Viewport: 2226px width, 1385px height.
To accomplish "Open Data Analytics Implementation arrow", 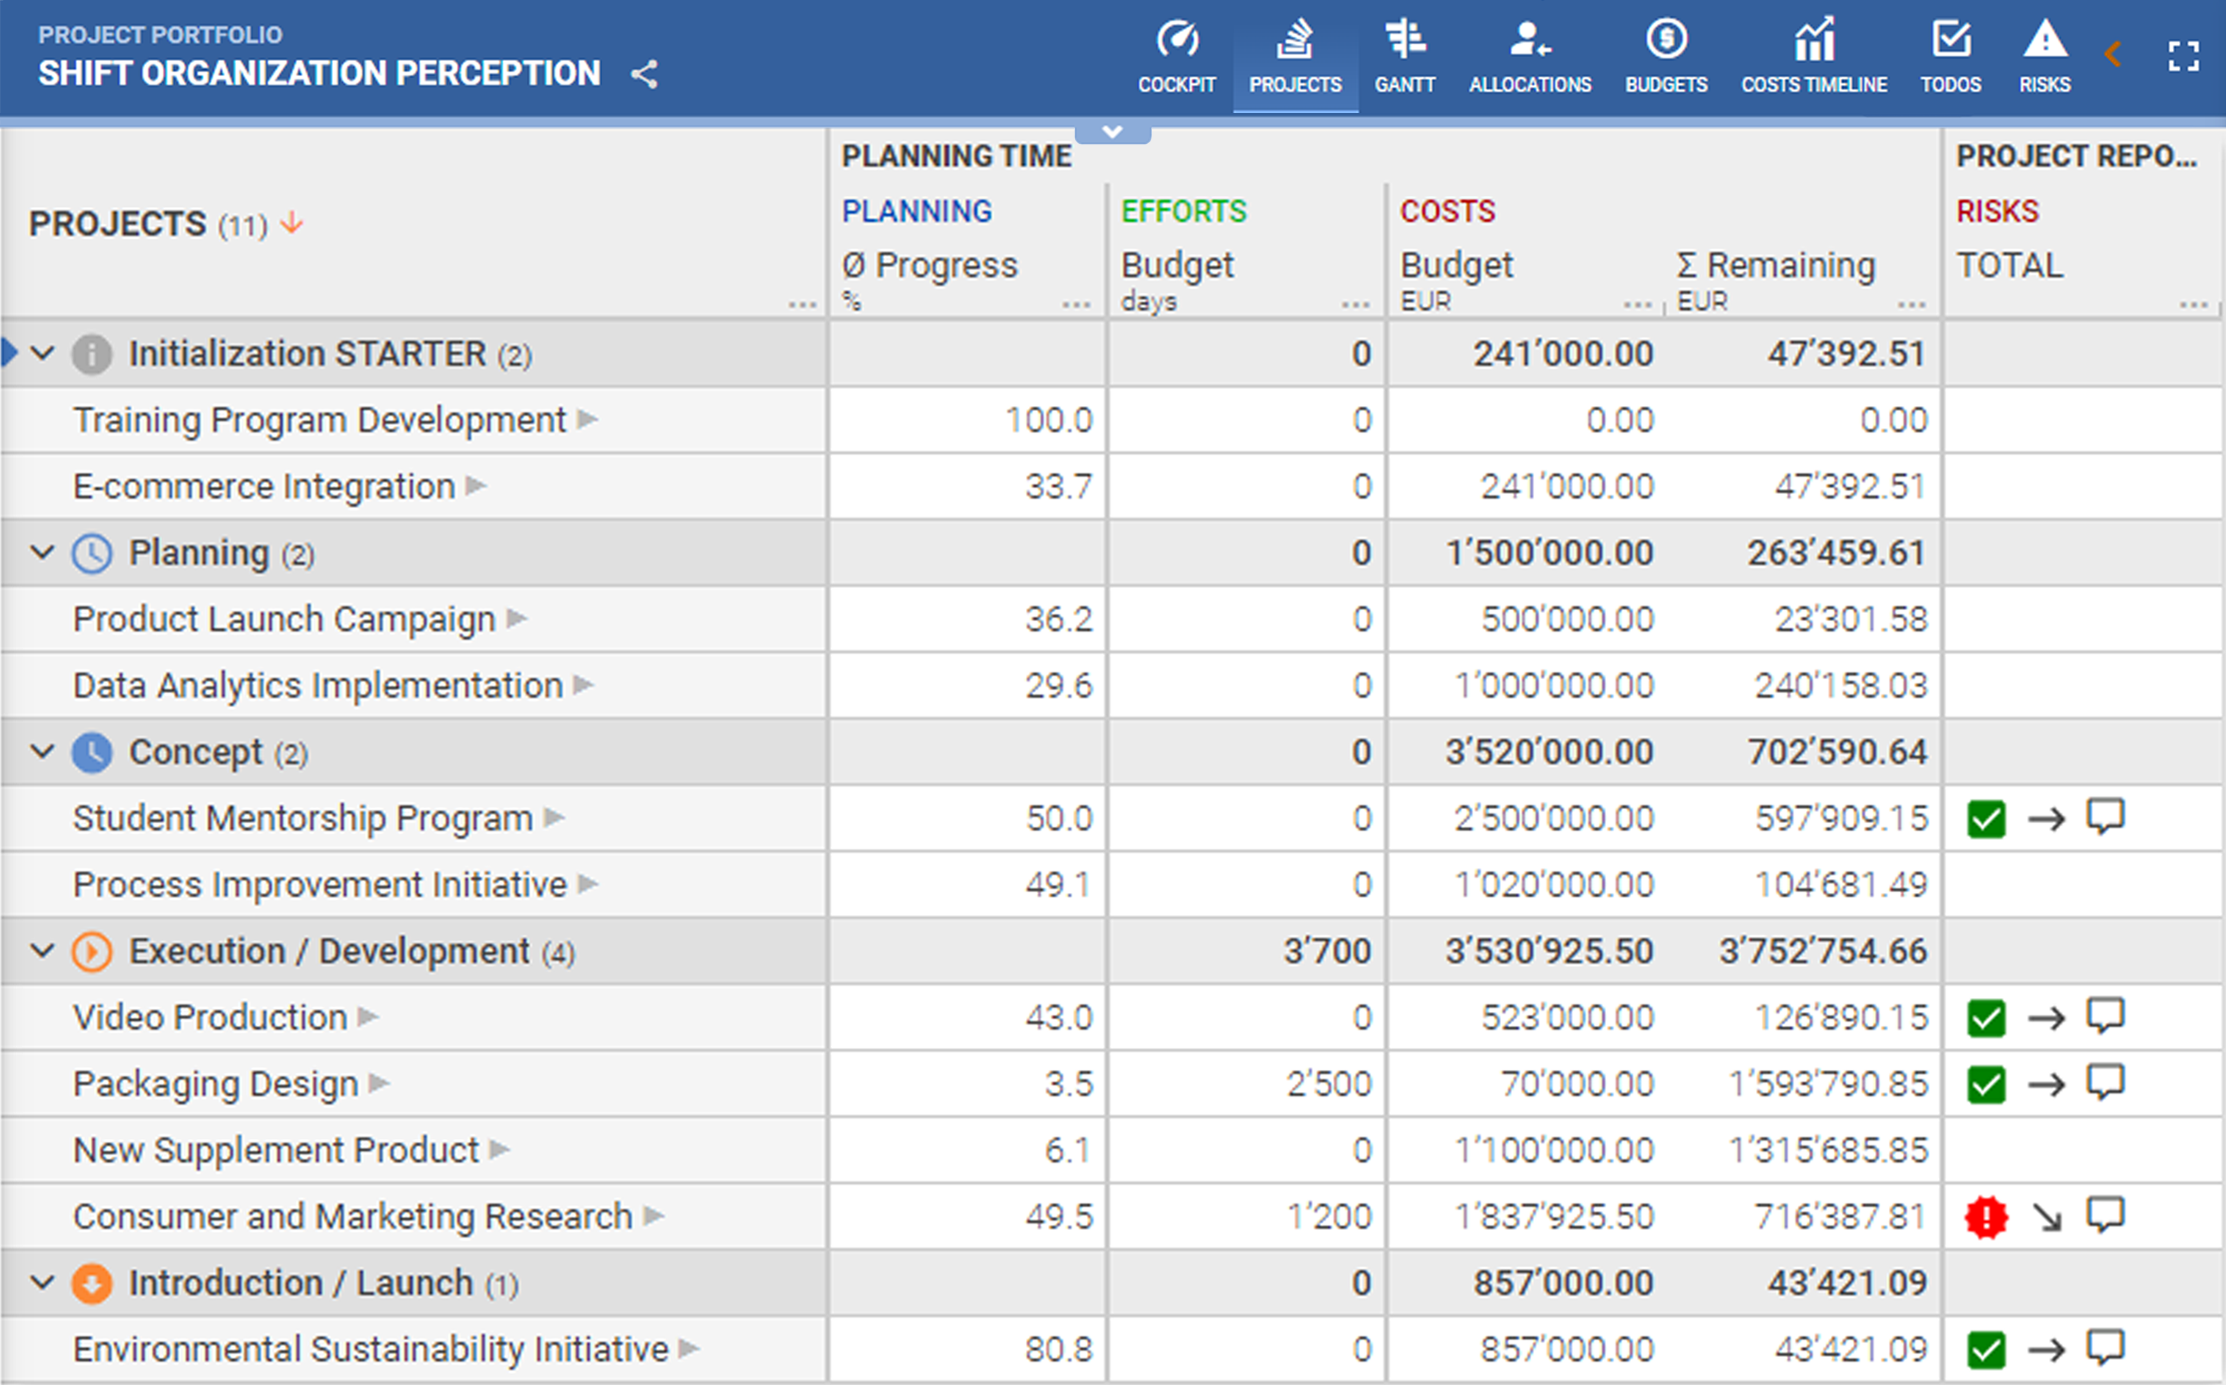I will [x=584, y=685].
